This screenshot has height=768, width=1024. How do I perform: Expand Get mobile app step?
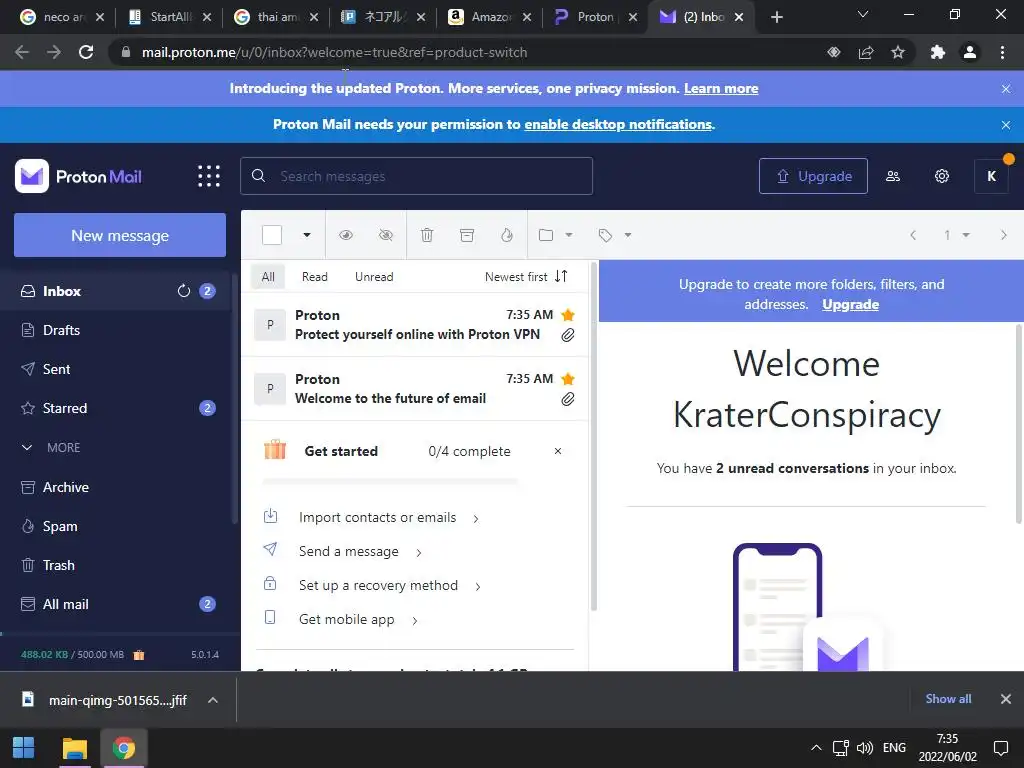[x=358, y=620]
